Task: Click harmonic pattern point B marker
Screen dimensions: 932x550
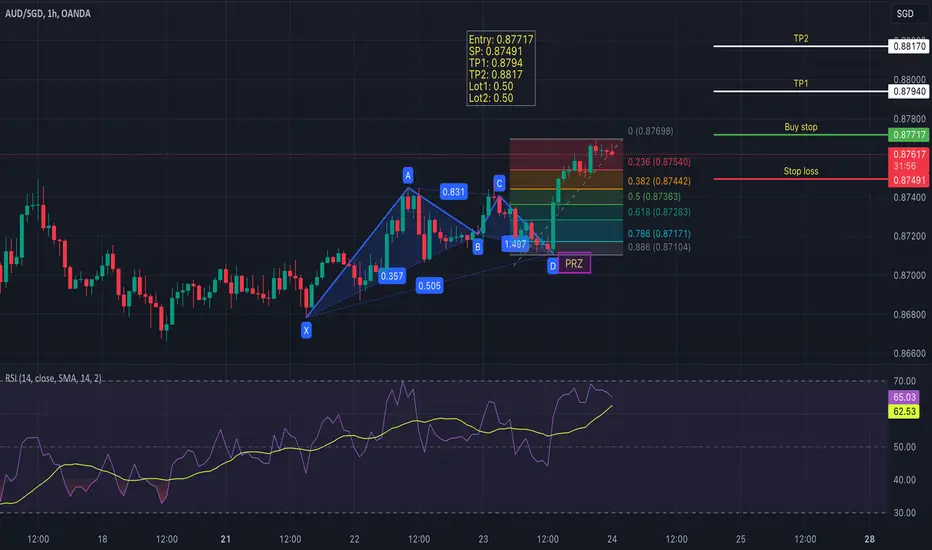Action: click(478, 247)
